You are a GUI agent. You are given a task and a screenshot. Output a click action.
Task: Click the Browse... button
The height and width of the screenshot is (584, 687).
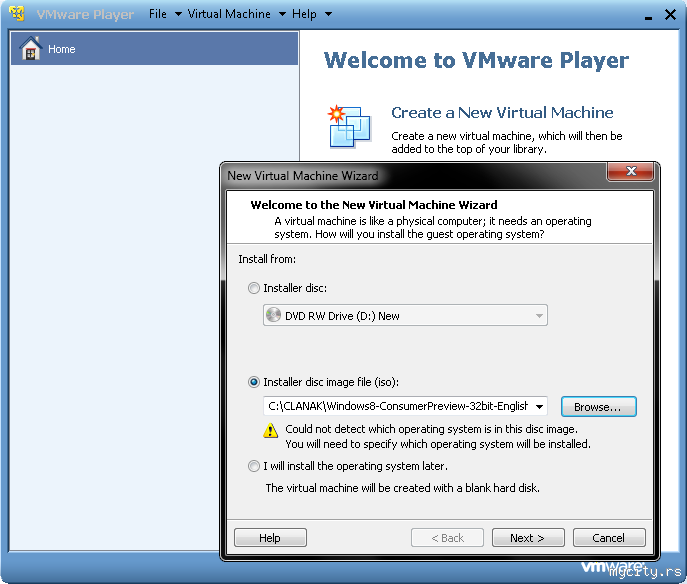click(598, 407)
